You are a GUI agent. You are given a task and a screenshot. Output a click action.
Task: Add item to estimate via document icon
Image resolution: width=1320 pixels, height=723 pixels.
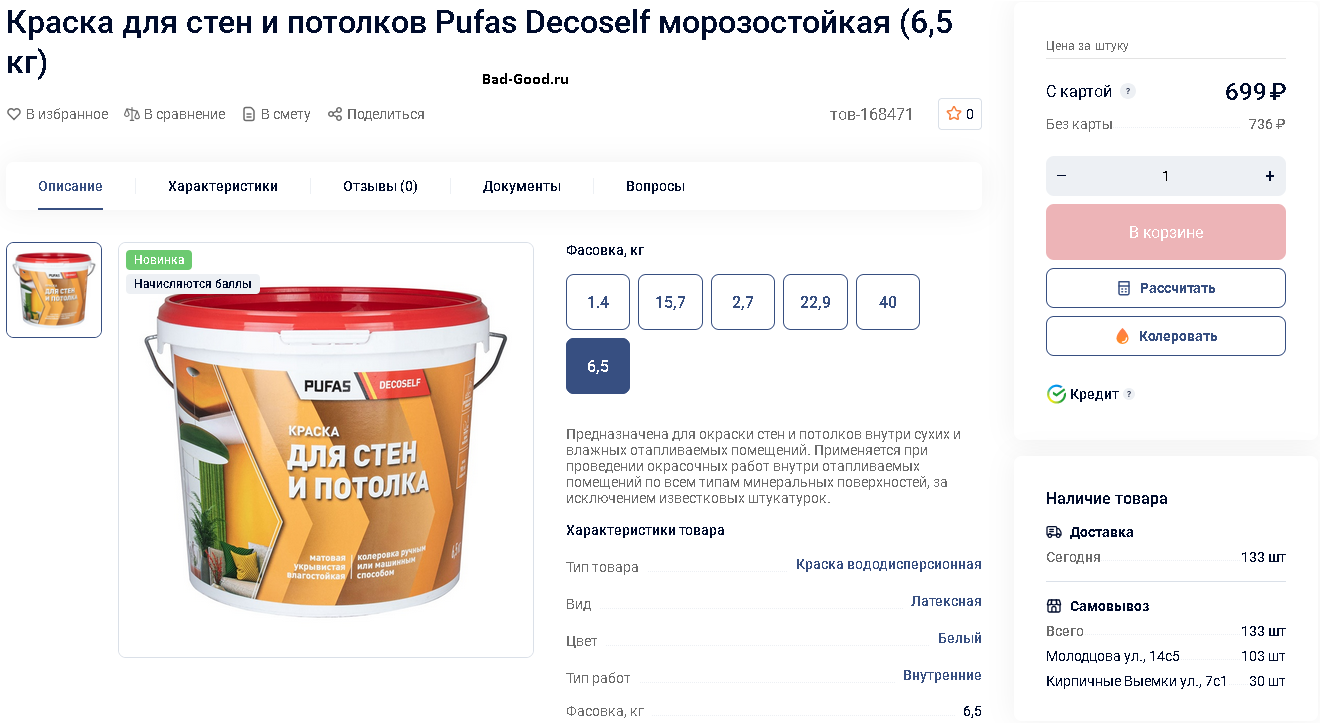[249, 115]
